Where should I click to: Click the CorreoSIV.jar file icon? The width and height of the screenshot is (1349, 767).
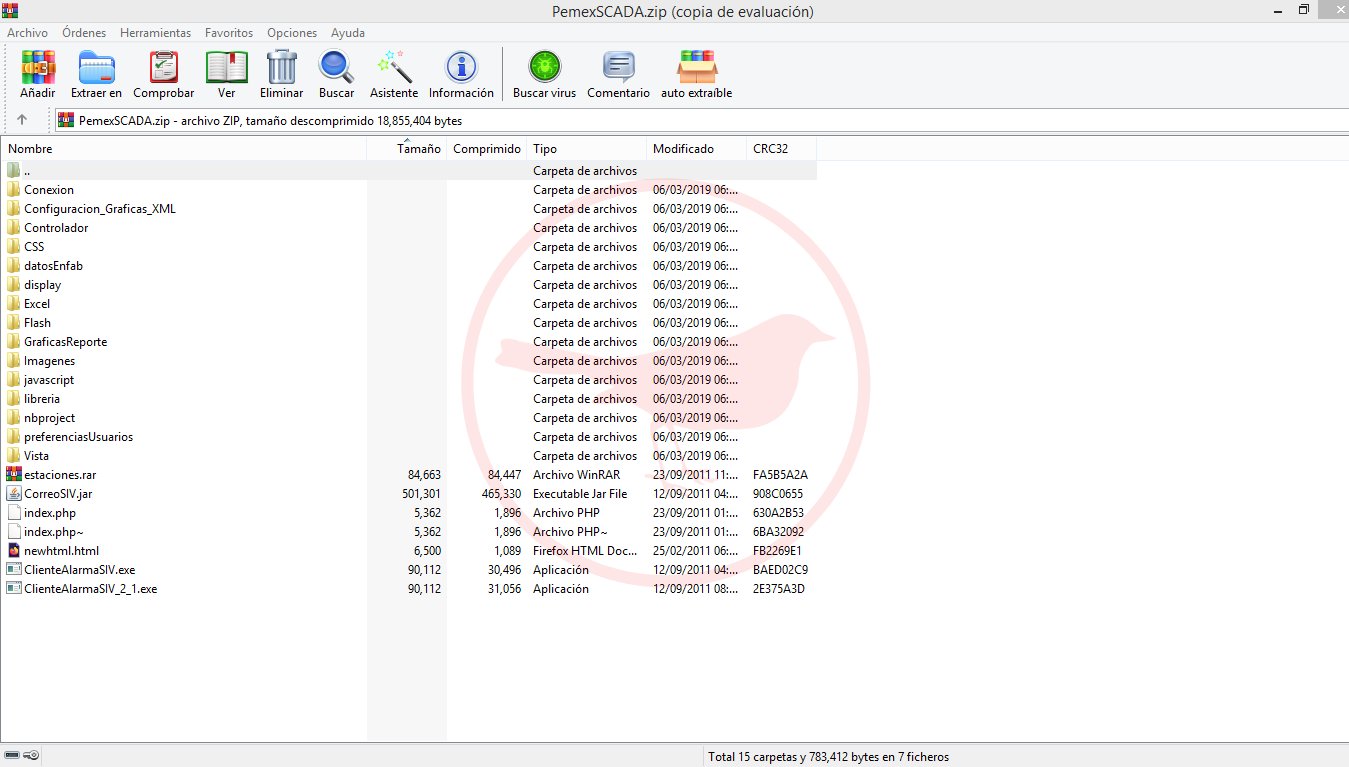13,493
